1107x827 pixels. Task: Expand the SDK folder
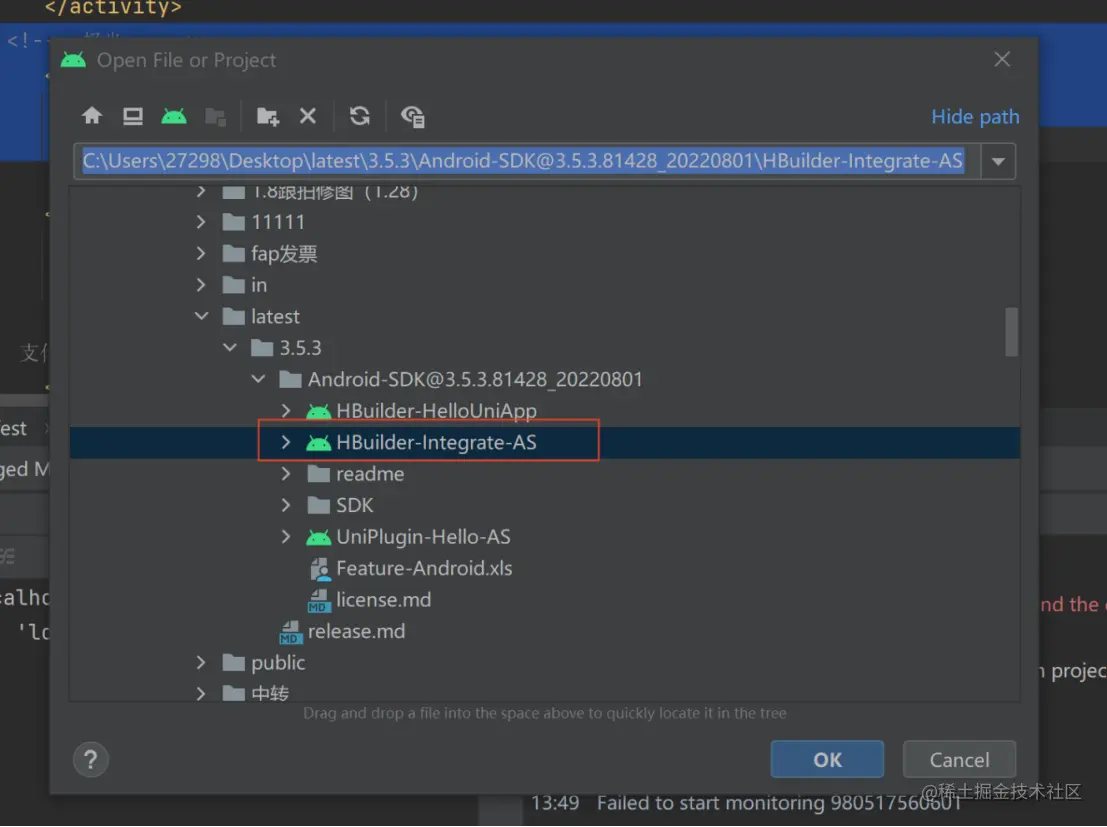pyautogui.click(x=286, y=505)
